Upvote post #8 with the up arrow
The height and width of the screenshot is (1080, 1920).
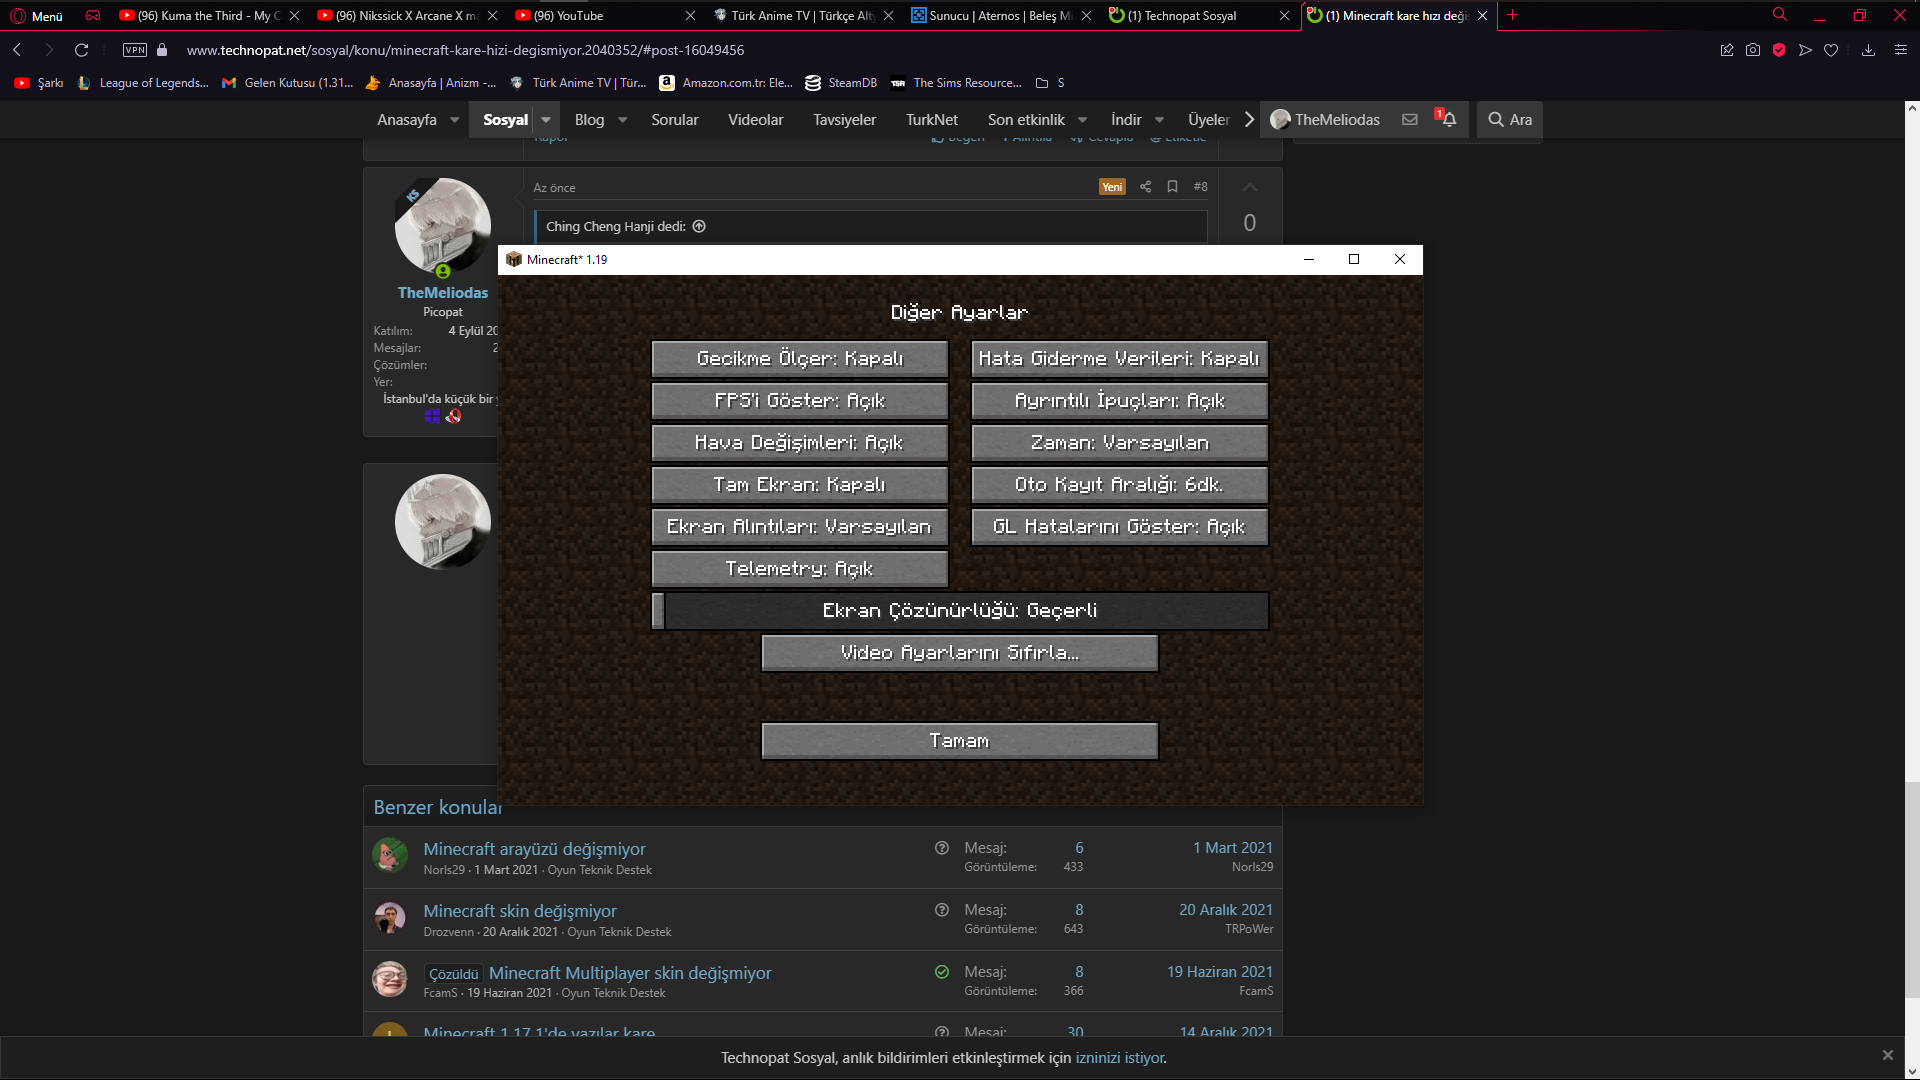click(x=1250, y=188)
